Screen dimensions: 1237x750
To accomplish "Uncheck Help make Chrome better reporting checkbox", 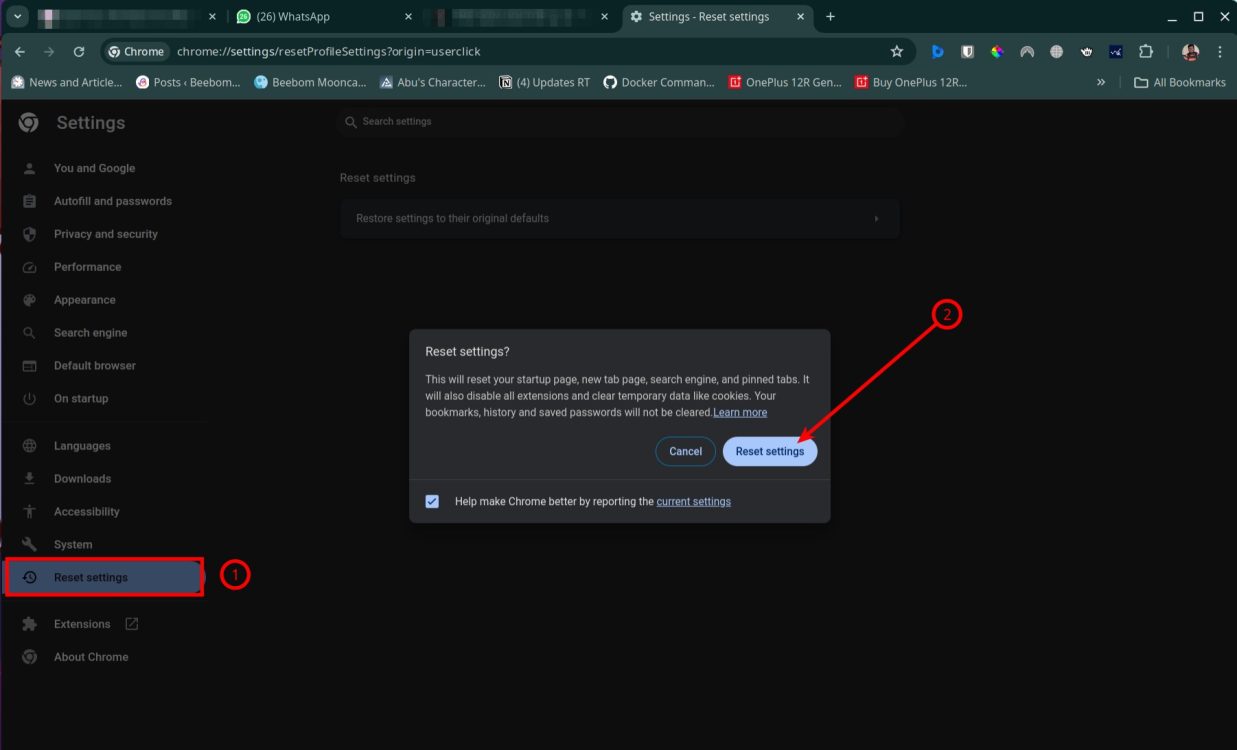I will [x=432, y=501].
